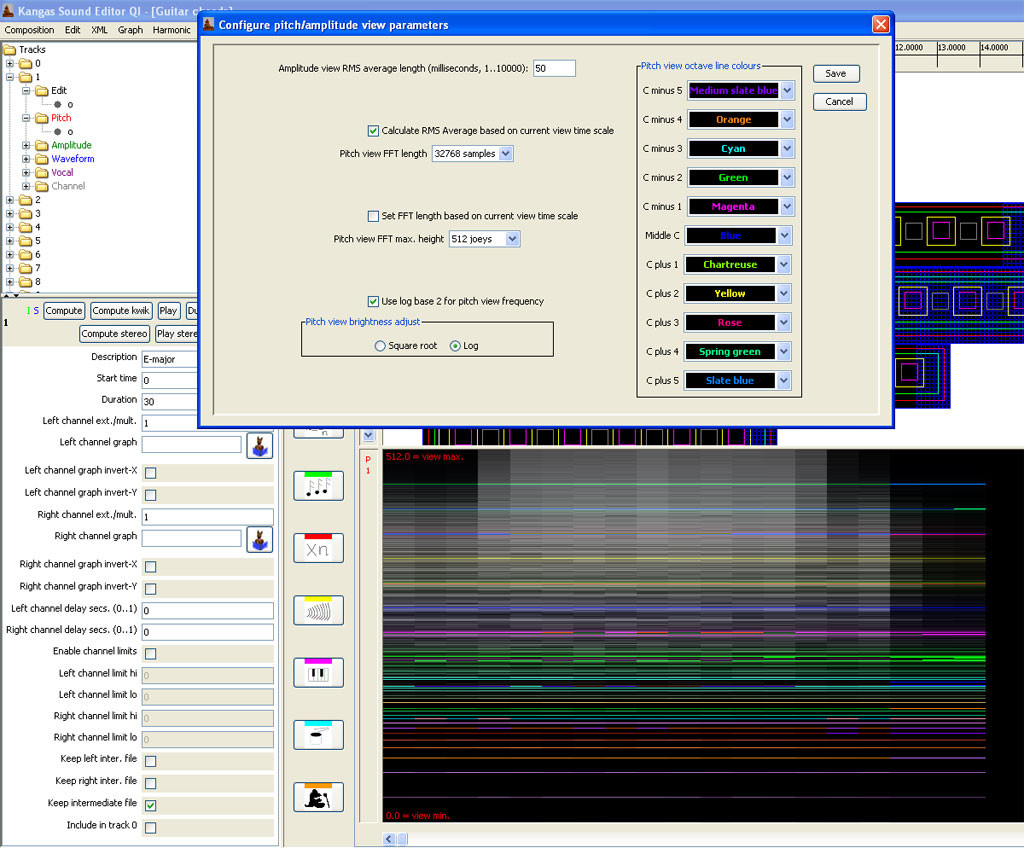
Task: Select Log brightness adjust option
Action: (455, 346)
